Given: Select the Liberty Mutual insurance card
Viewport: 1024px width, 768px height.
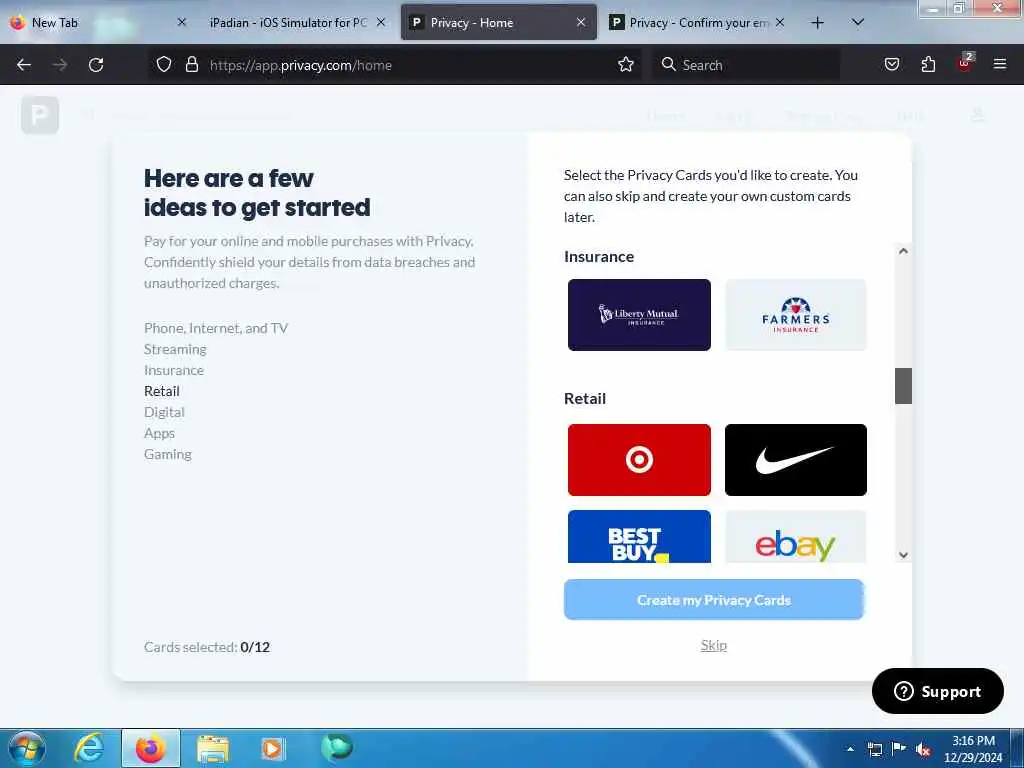Looking at the screenshot, I should (639, 315).
